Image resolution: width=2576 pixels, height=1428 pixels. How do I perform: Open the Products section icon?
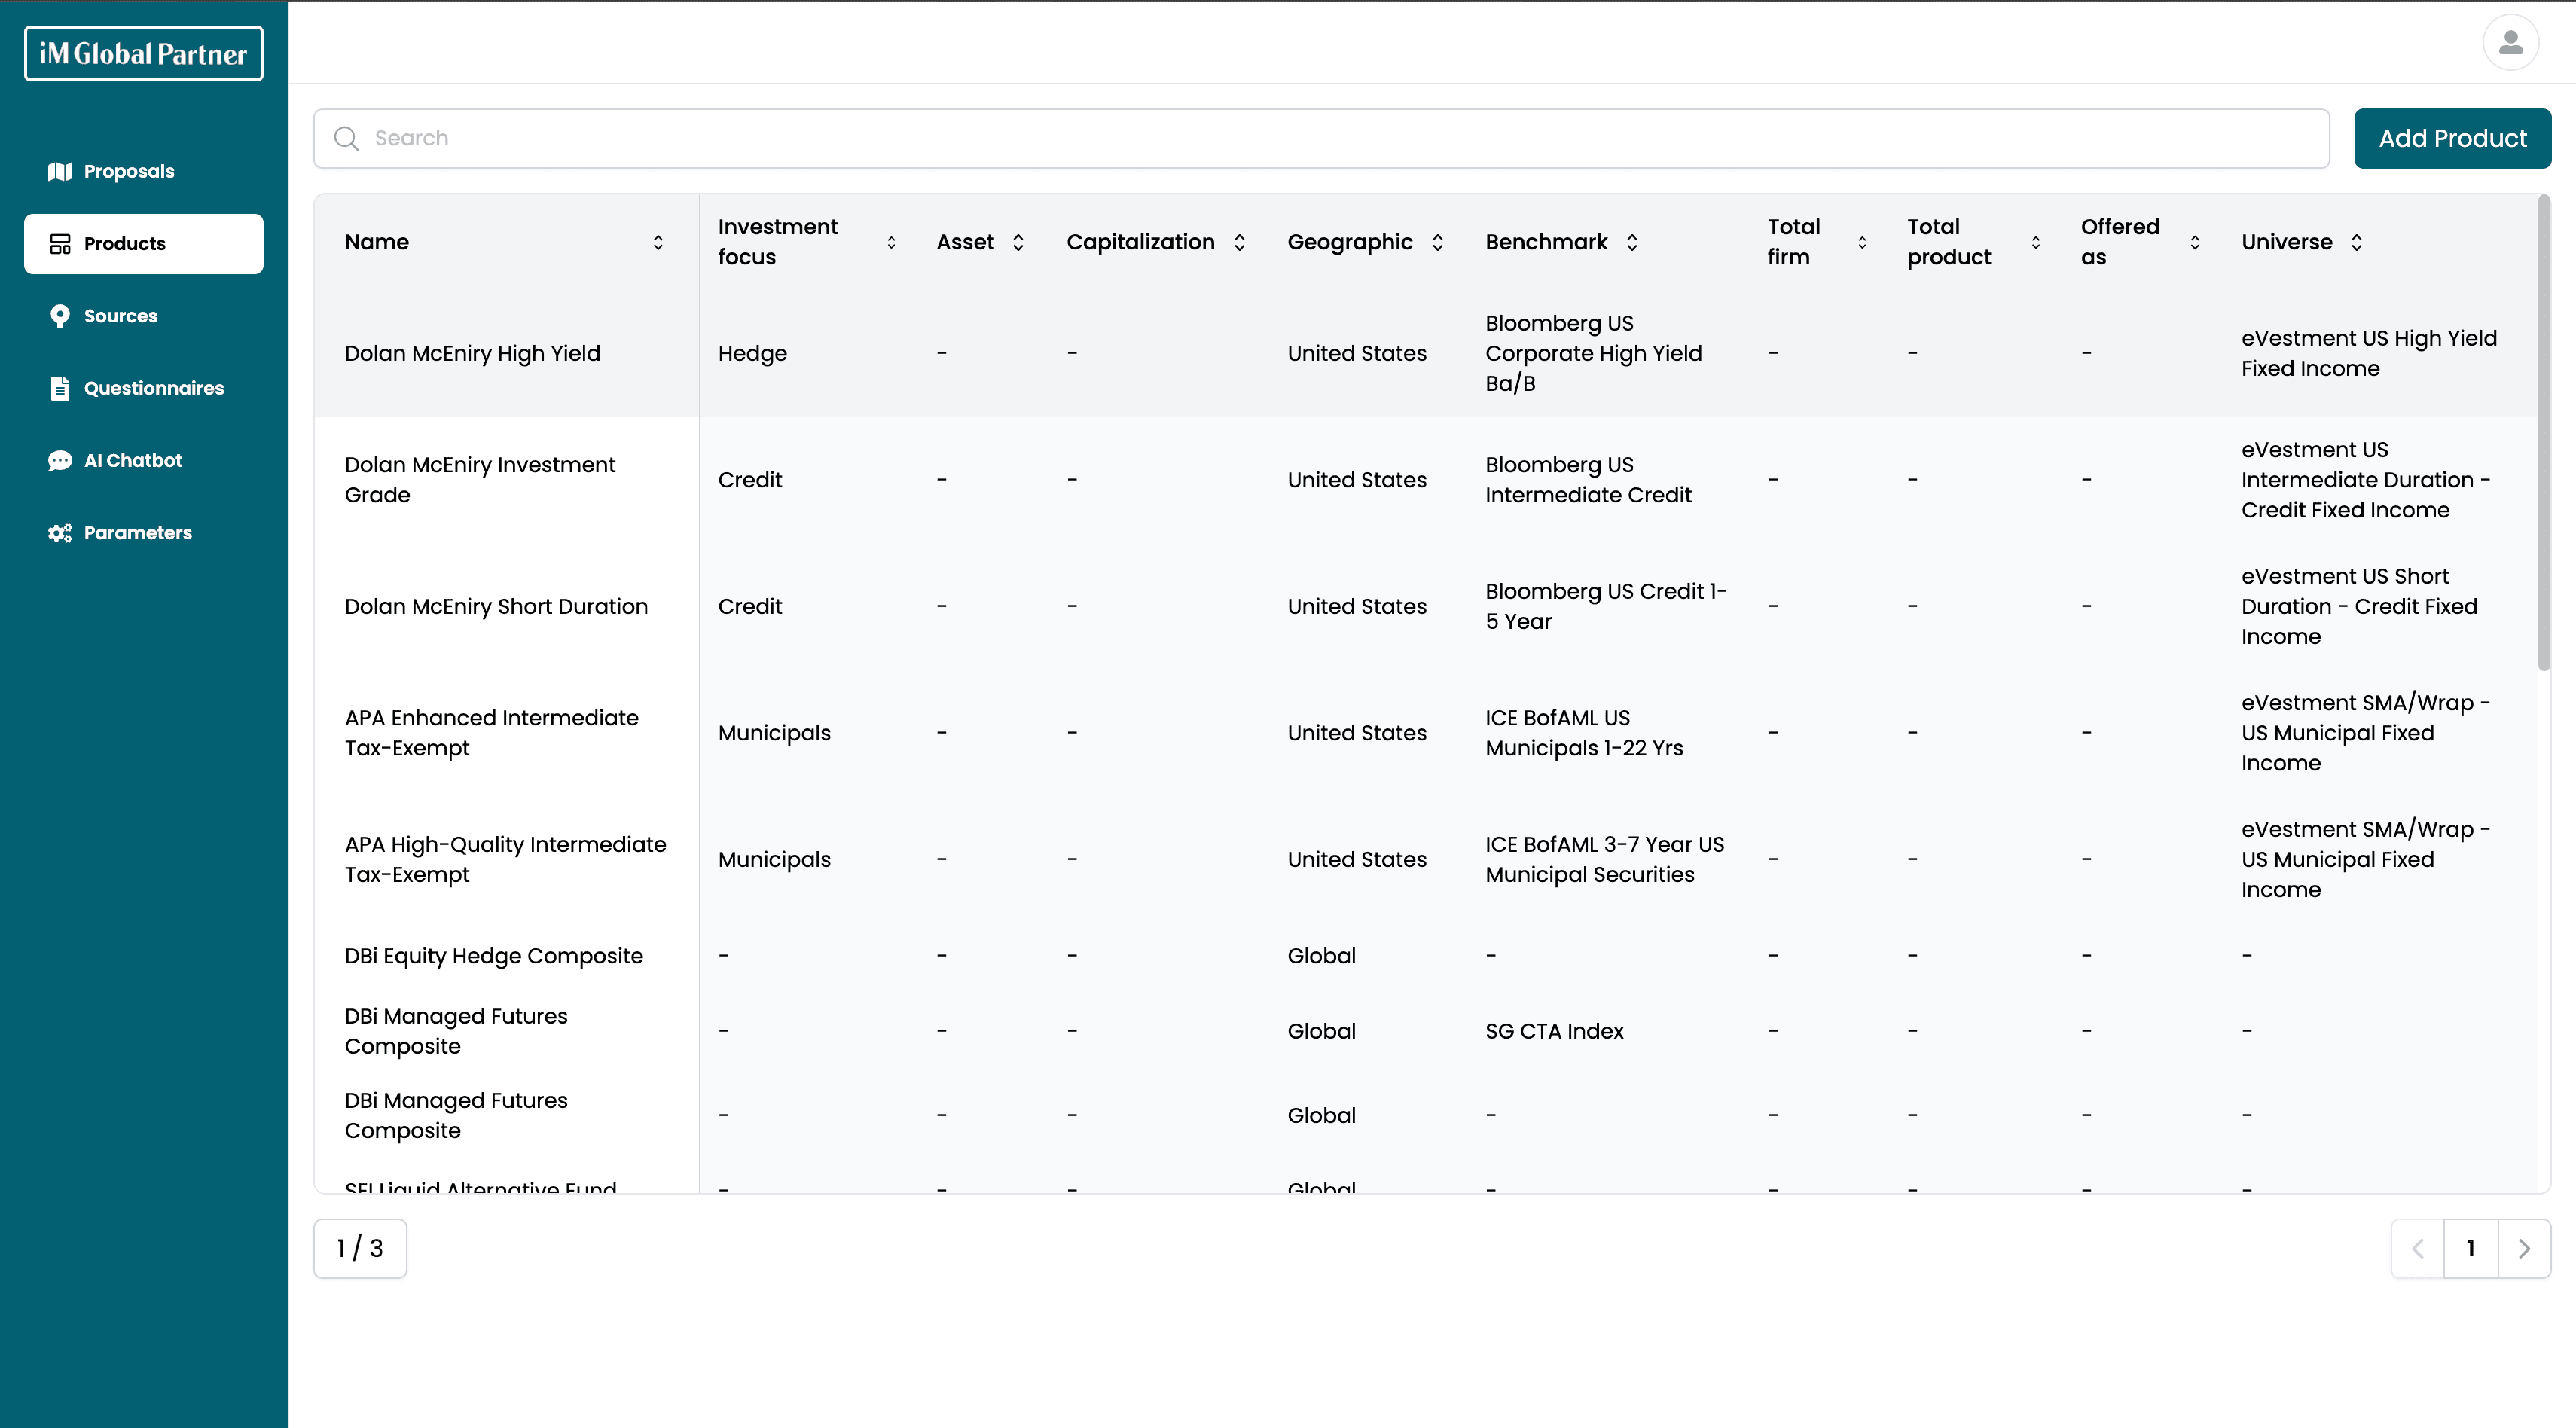60,243
